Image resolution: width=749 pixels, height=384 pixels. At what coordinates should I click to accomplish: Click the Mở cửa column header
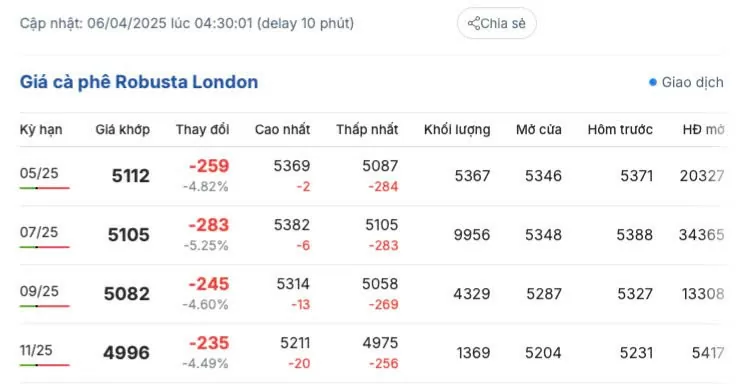[539, 129]
